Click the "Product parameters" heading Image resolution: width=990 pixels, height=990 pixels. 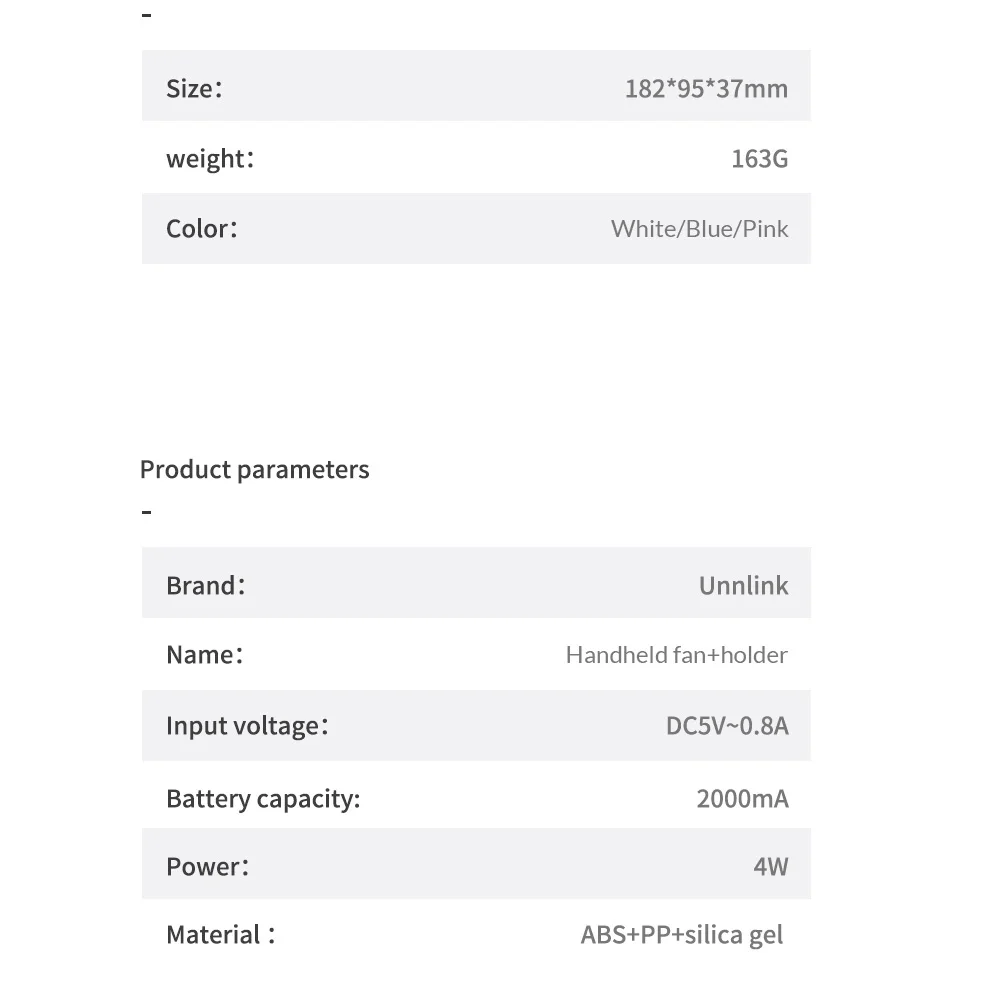[x=254, y=469]
